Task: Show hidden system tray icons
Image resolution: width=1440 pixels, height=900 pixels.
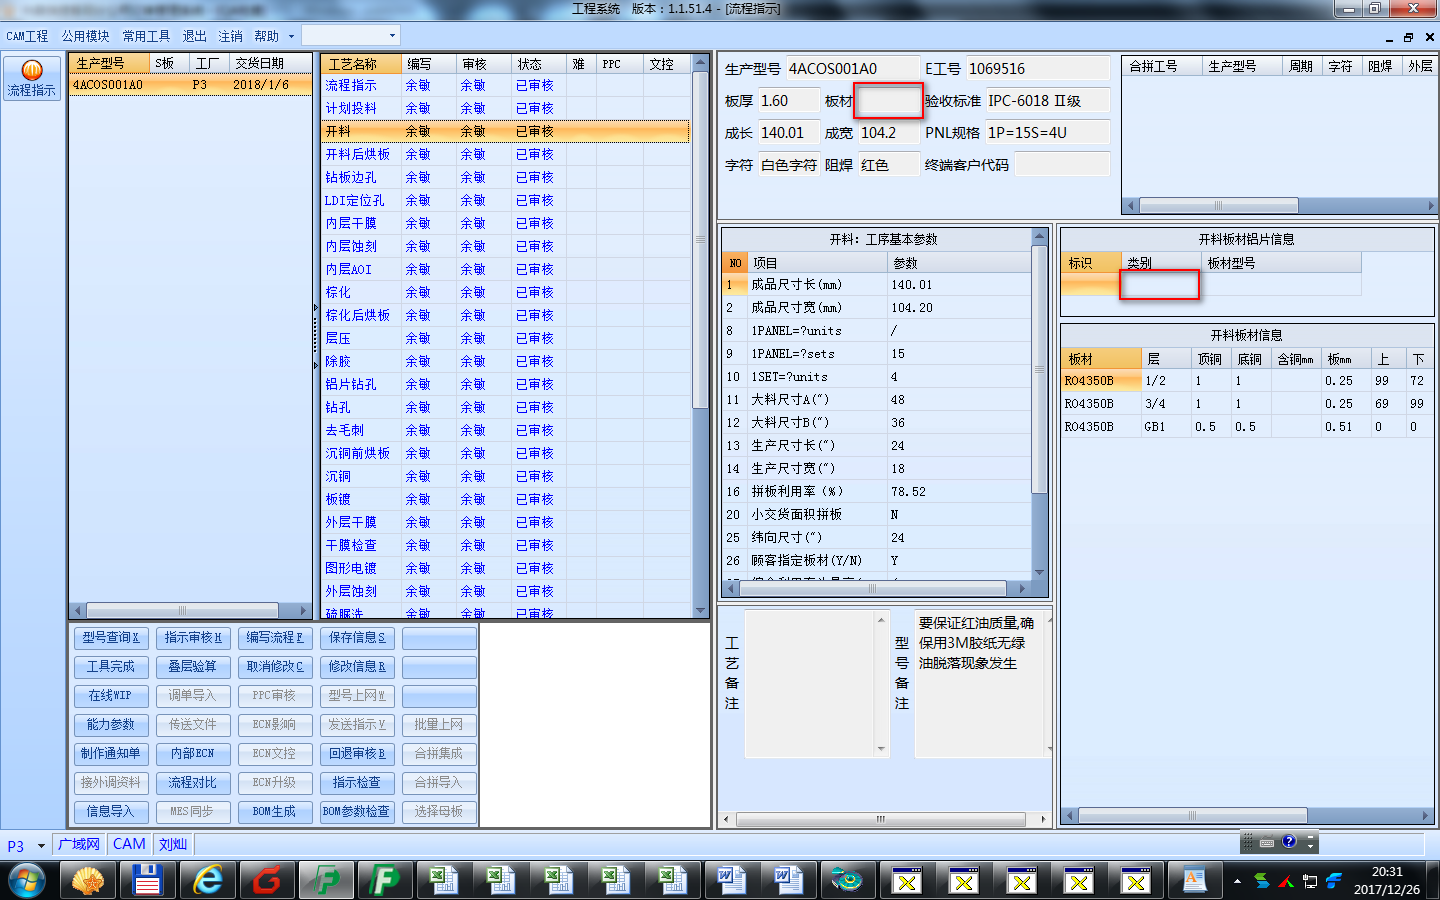Action: click(1237, 881)
